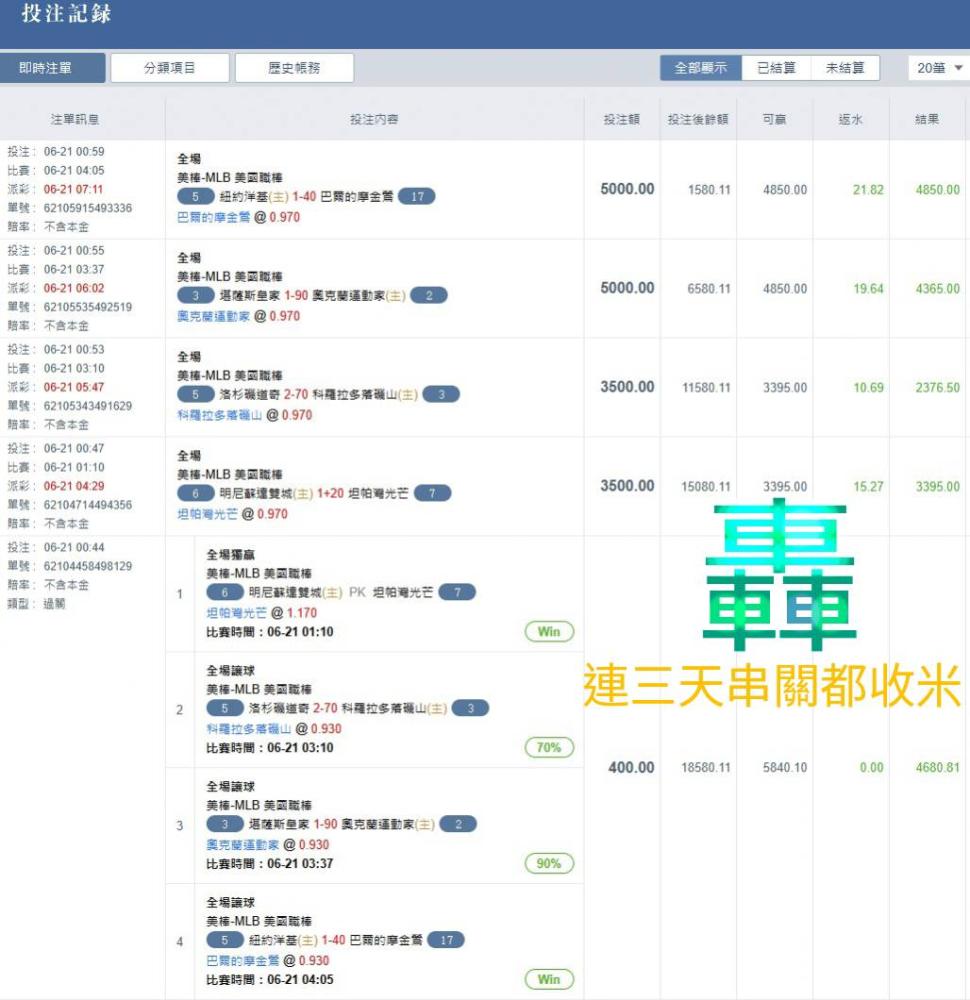Click the 科羅拉多落磯山 @ 0.970 selection
This screenshot has width=970, height=1000.
tap(244, 415)
